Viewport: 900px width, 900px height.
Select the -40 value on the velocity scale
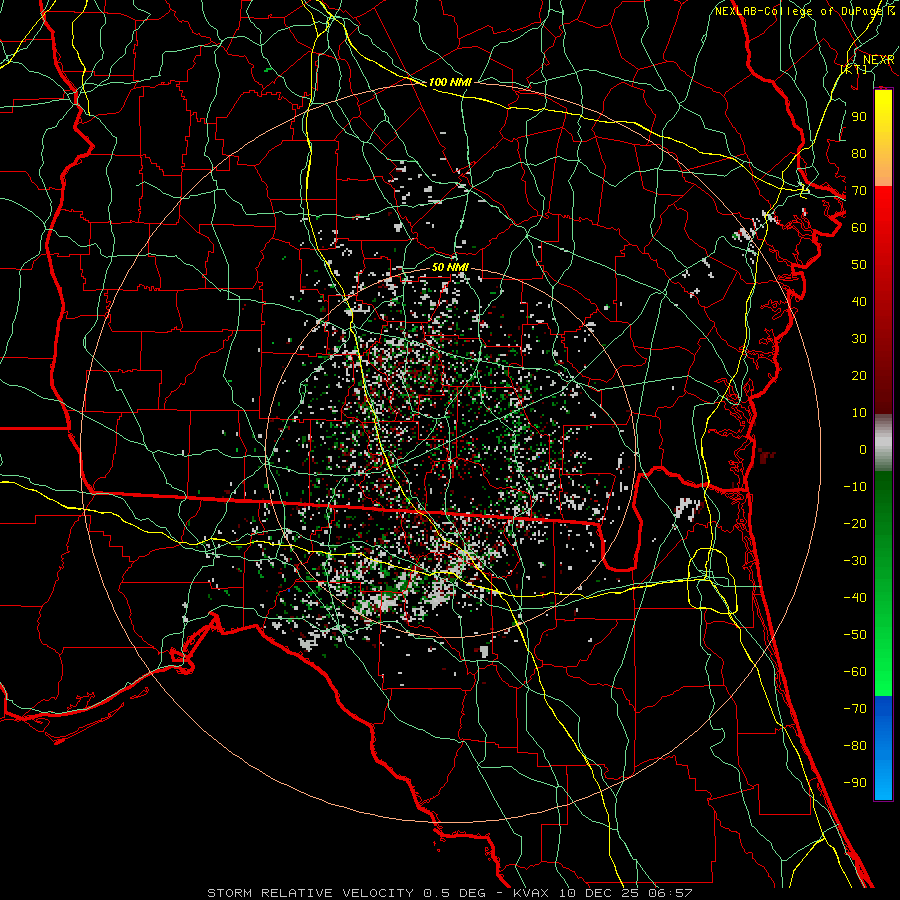[x=855, y=598]
